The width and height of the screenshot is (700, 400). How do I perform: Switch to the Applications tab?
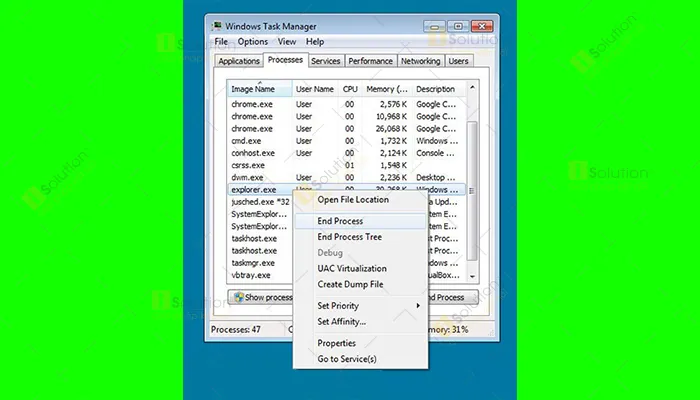[x=239, y=61]
